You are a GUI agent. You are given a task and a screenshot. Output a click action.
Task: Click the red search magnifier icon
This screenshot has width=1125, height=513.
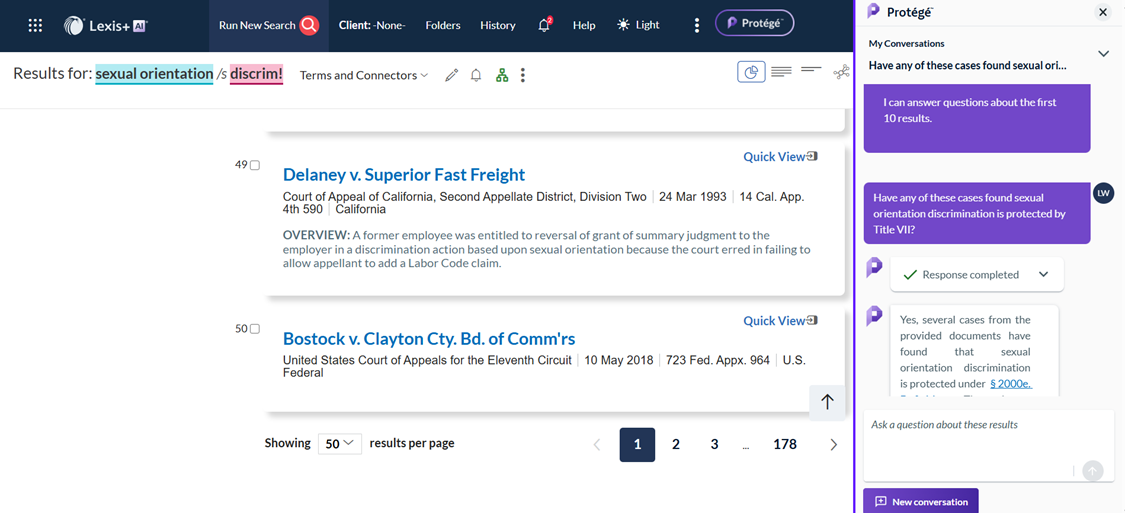click(x=309, y=25)
